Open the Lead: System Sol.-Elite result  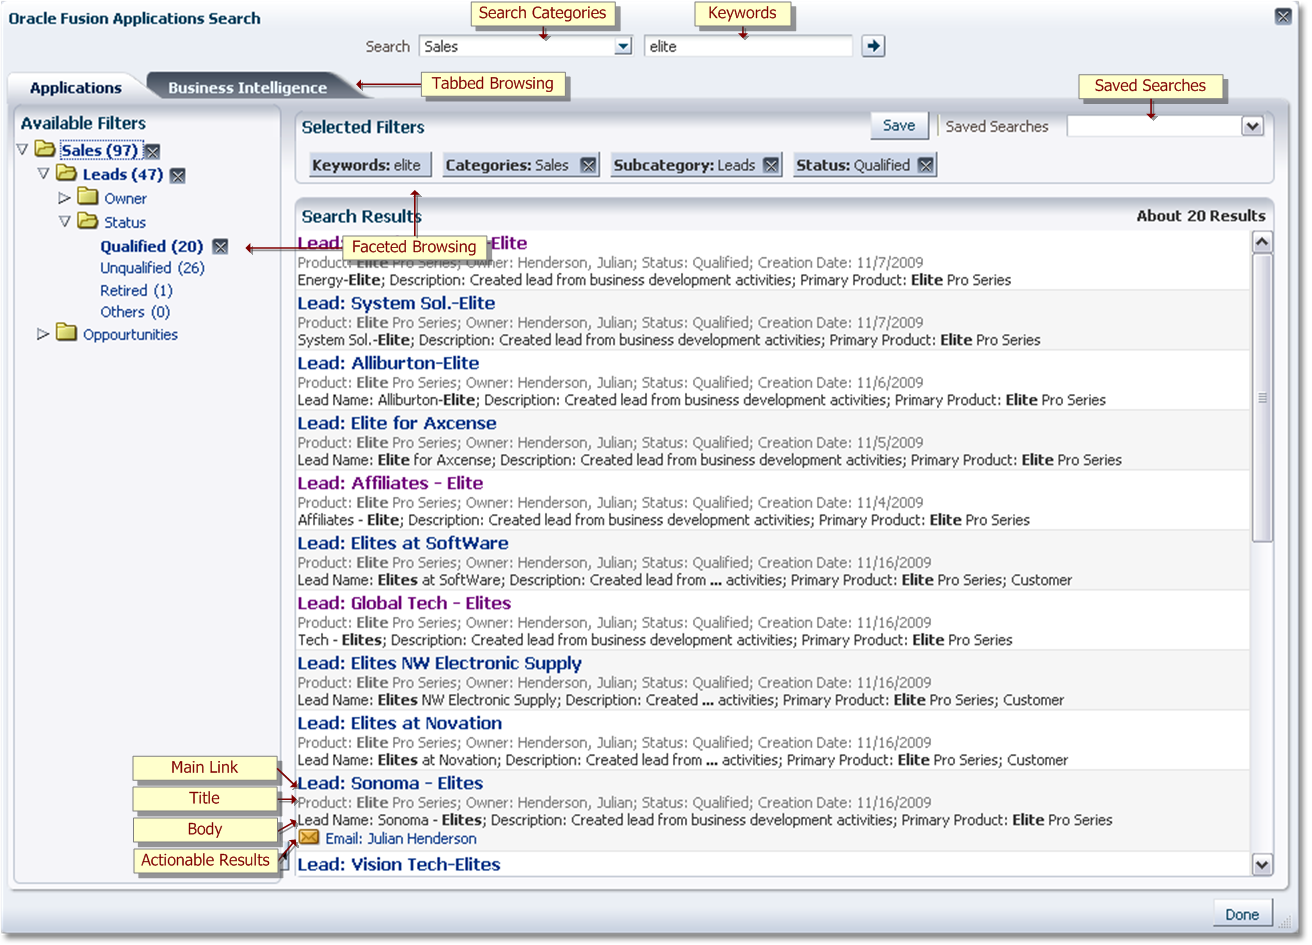pyautogui.click(x=396, y=303)
